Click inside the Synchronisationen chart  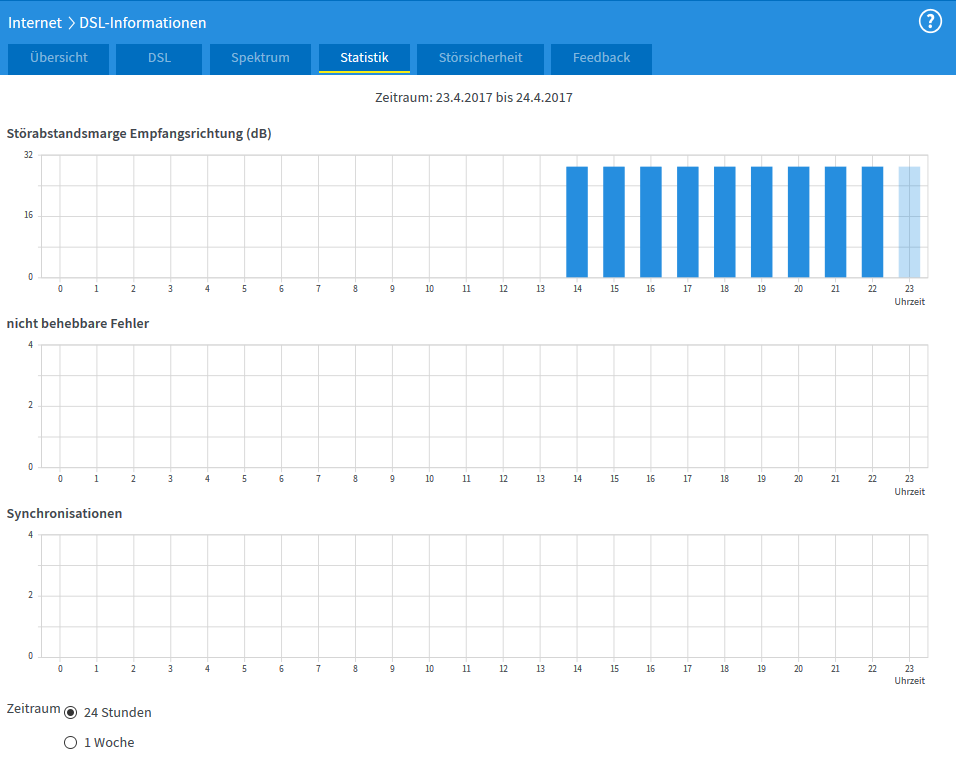point(484,596)
